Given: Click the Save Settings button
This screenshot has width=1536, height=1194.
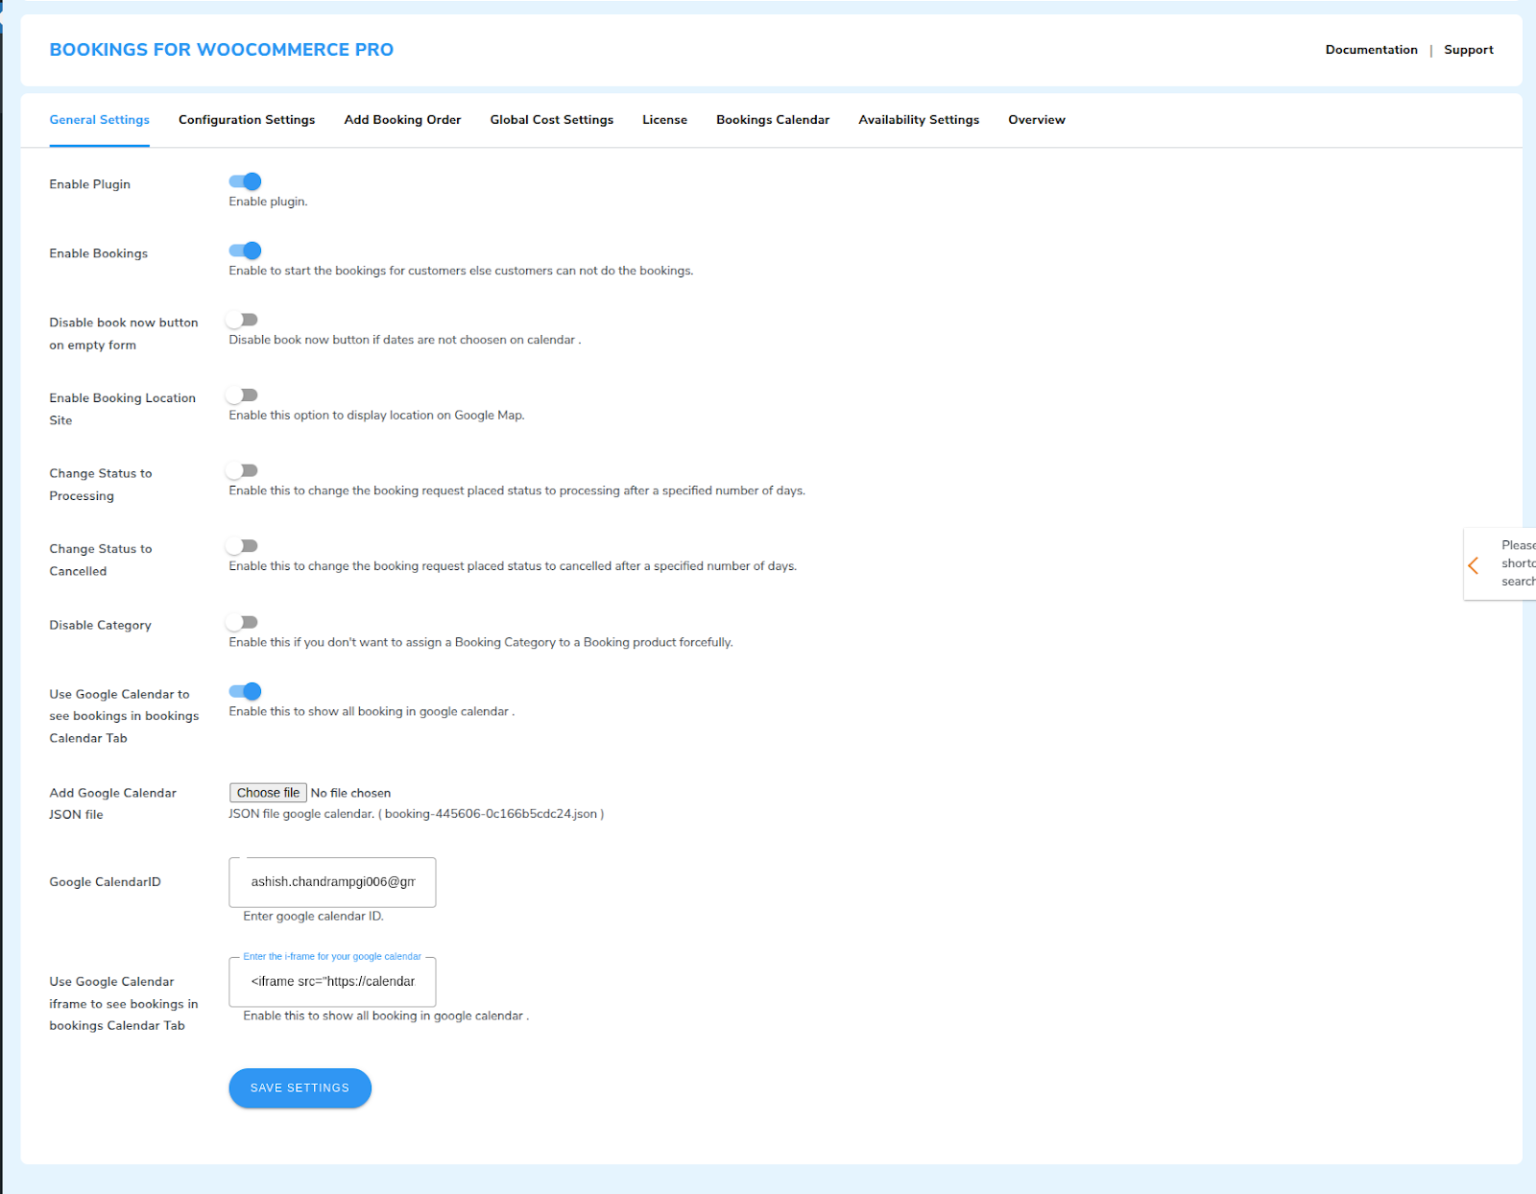Looking at the screenshot, I should point(299,1088).
